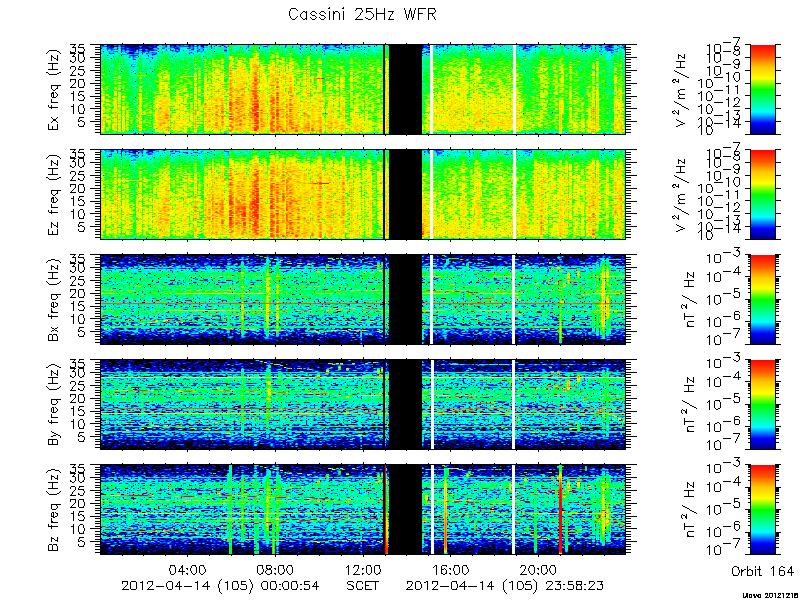Click the Ex panel color scale bar
Screen dimensions: 800x600
tap(762, 89)
